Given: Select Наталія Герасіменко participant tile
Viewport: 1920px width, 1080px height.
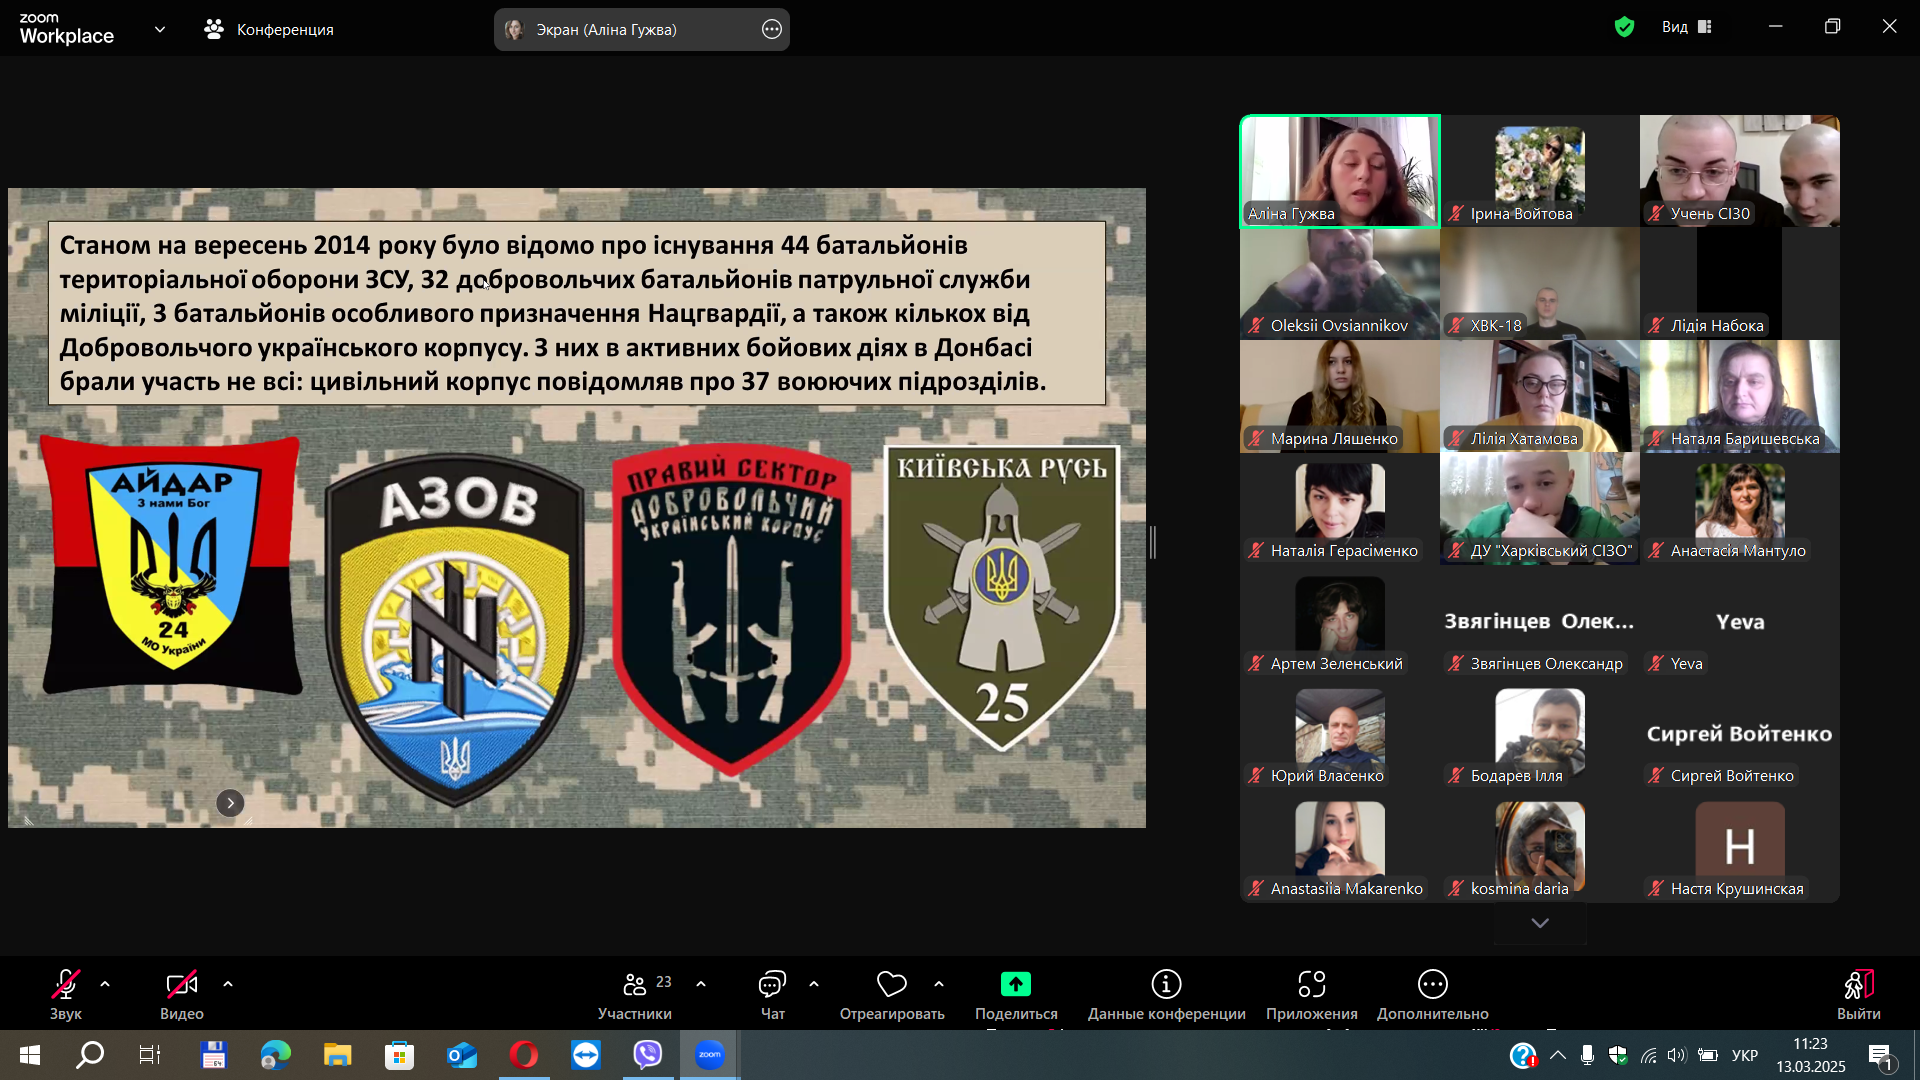Looking at the screenshot, I should 1340,509.
